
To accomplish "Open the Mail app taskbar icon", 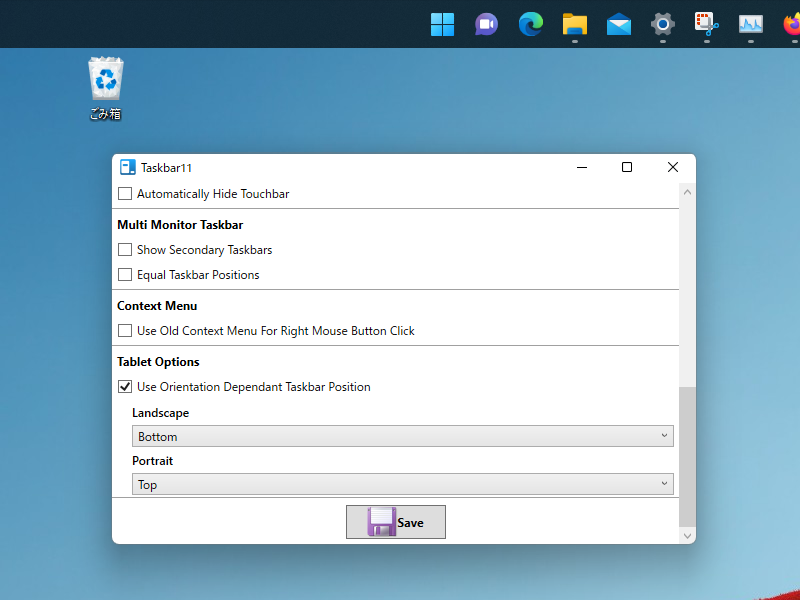I will tap(619, 25).
